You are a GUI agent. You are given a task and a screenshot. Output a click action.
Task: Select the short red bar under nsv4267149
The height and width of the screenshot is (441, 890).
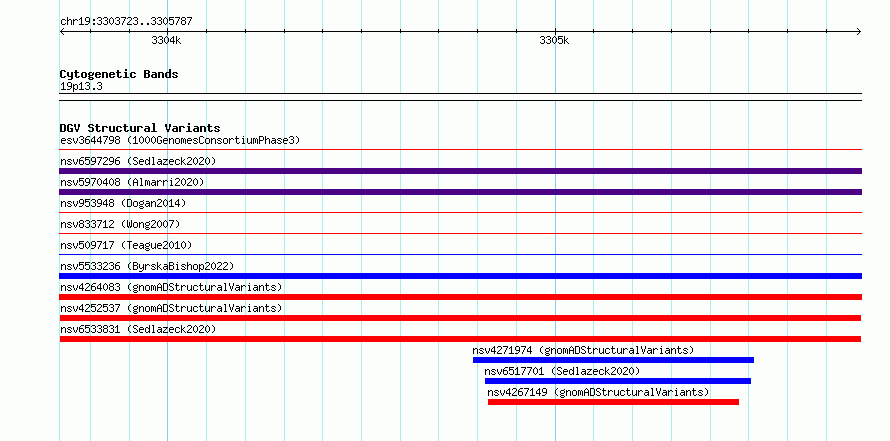[x=613, y=402]
